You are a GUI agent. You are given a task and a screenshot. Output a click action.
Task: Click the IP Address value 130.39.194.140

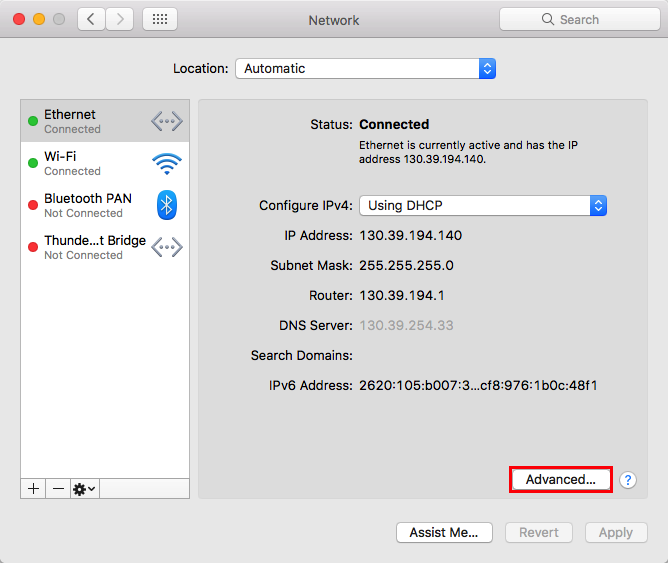click(411, 236)
